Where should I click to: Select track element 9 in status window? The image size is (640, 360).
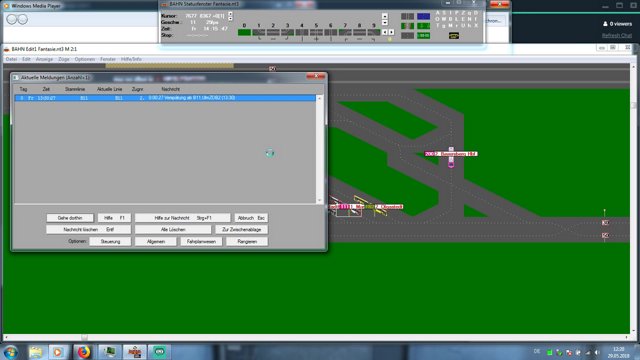[x=373, y=32]
